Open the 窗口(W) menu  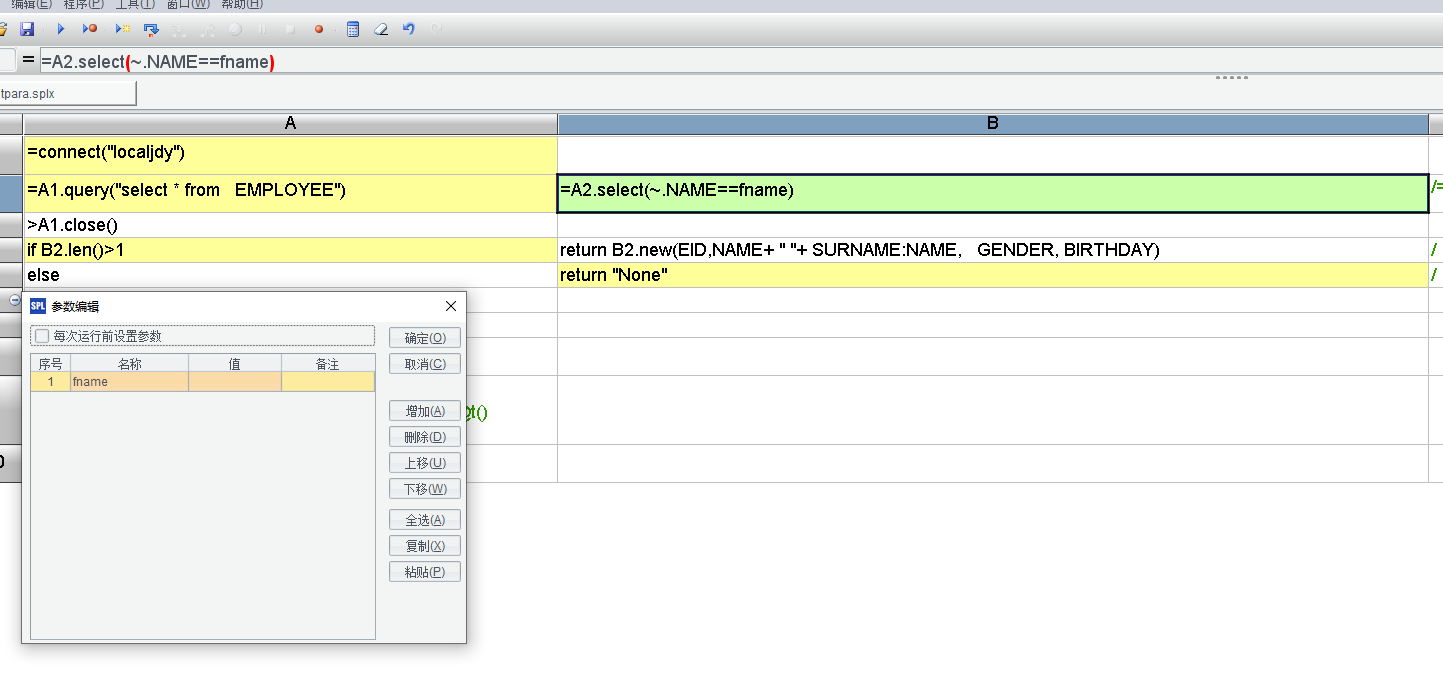187,5
